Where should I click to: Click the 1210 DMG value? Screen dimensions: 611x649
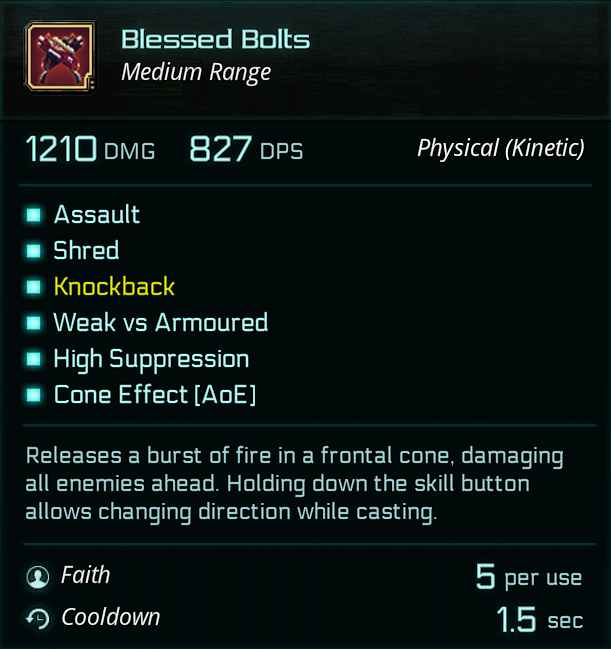tap(90, 150)
